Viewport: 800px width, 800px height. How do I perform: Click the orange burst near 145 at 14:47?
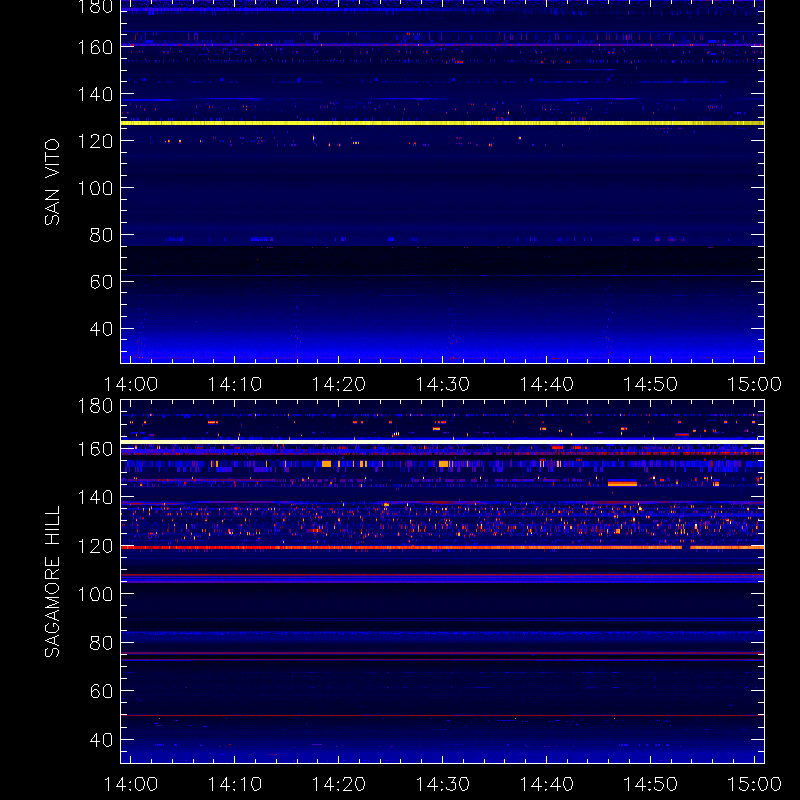622,483
